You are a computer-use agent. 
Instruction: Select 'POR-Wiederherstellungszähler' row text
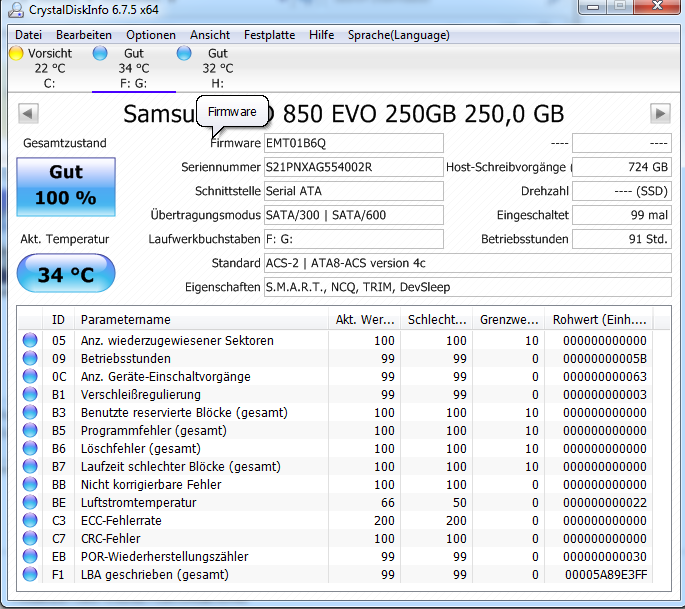[164, 556]
